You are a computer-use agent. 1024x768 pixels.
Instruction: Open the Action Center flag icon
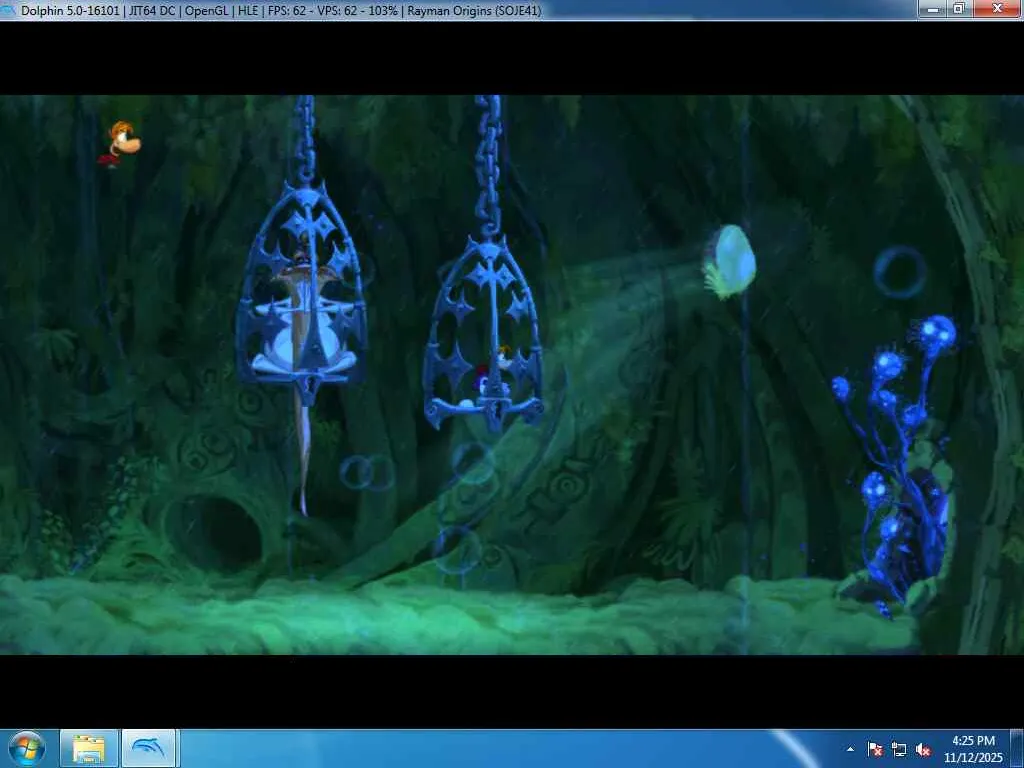pos(875,749)
